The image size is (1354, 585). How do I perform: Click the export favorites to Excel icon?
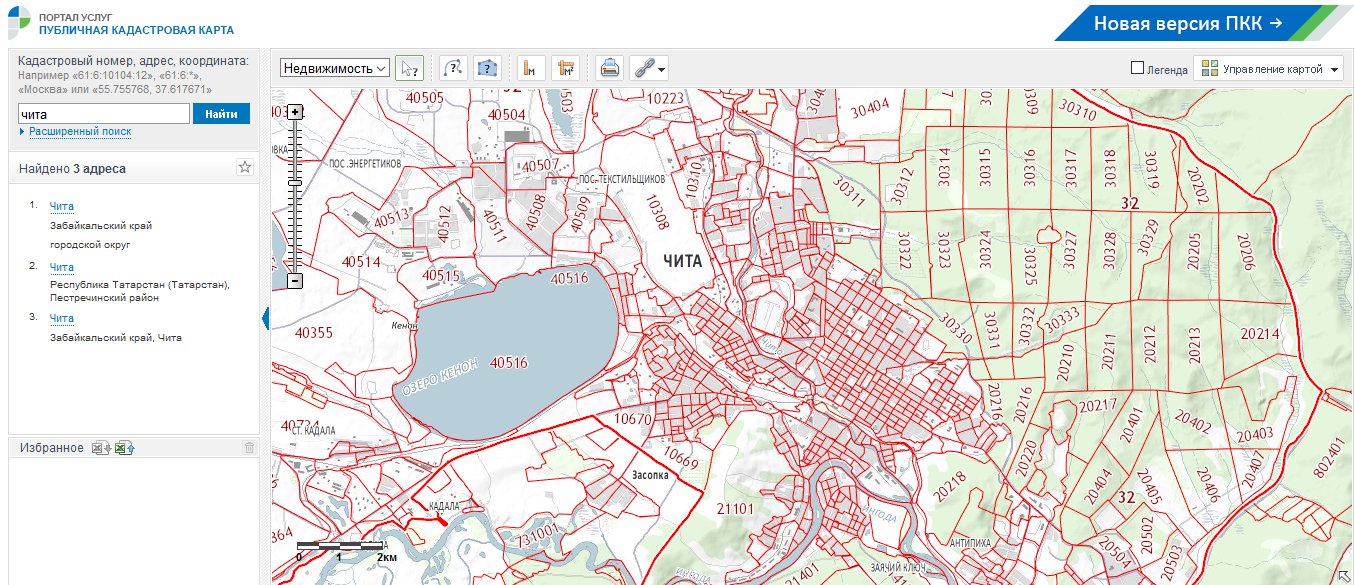pyautogui.click(x=101, y=448)
